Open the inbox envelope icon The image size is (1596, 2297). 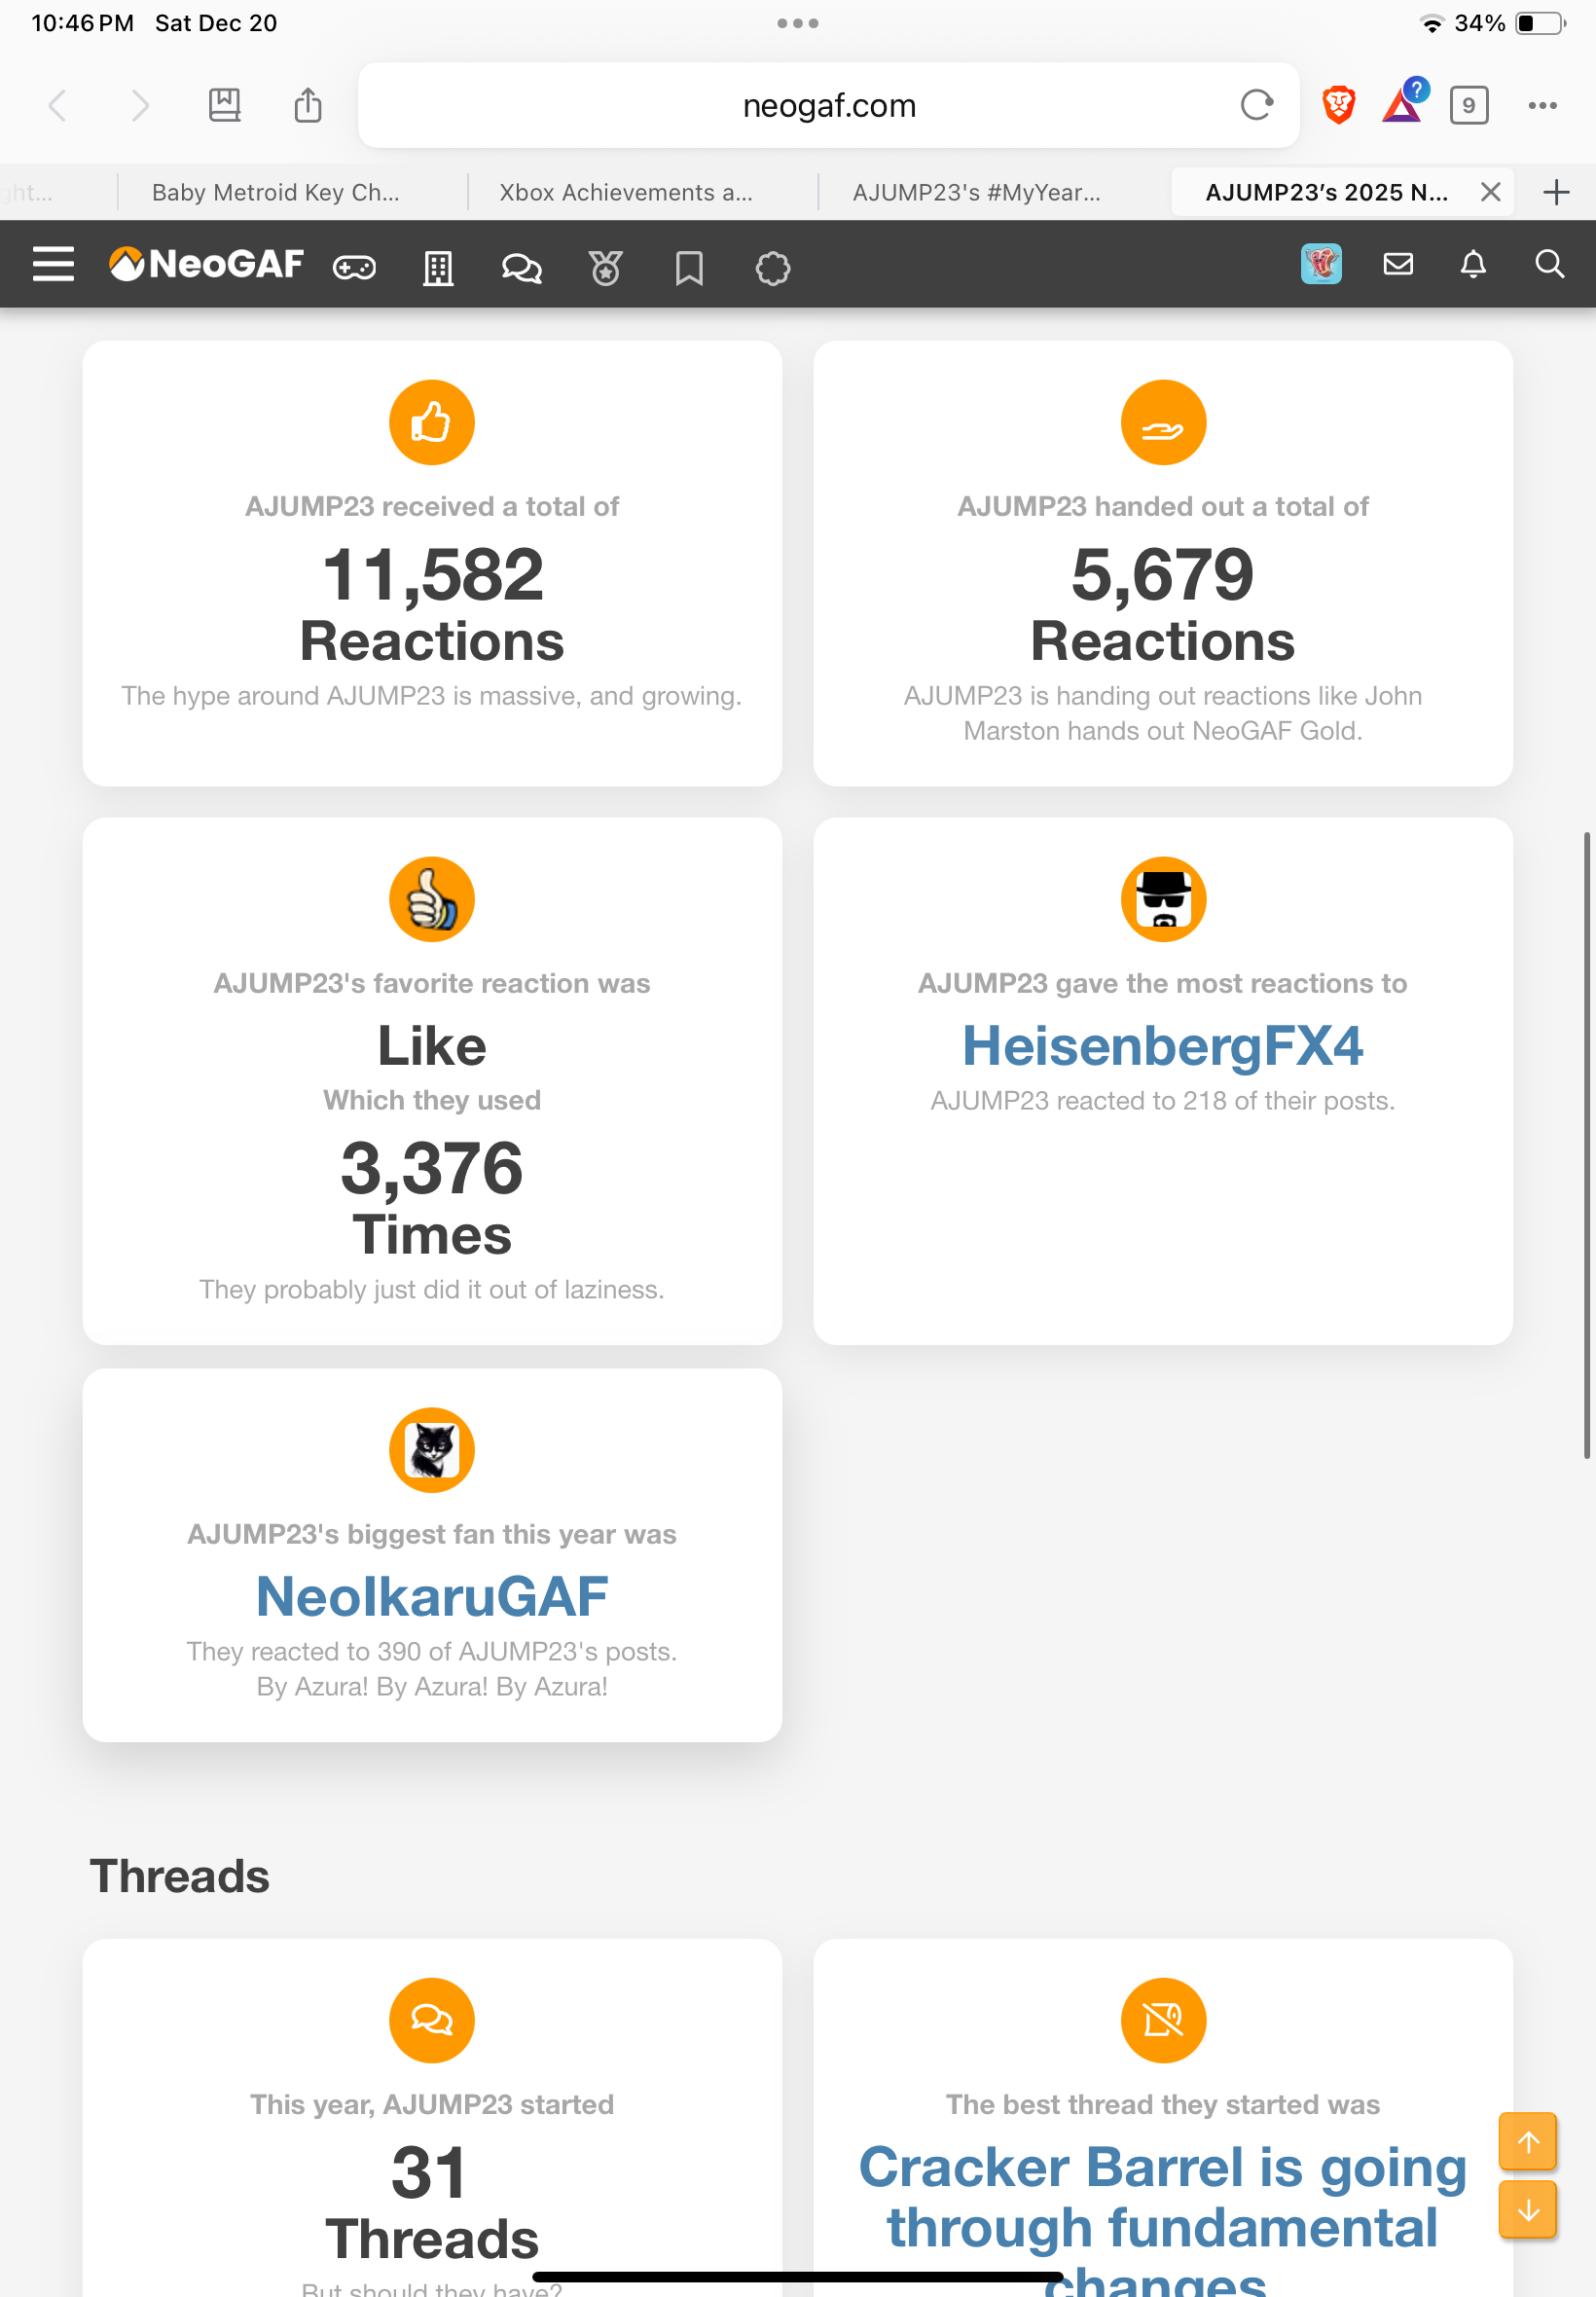click(x=1398, y=264)
